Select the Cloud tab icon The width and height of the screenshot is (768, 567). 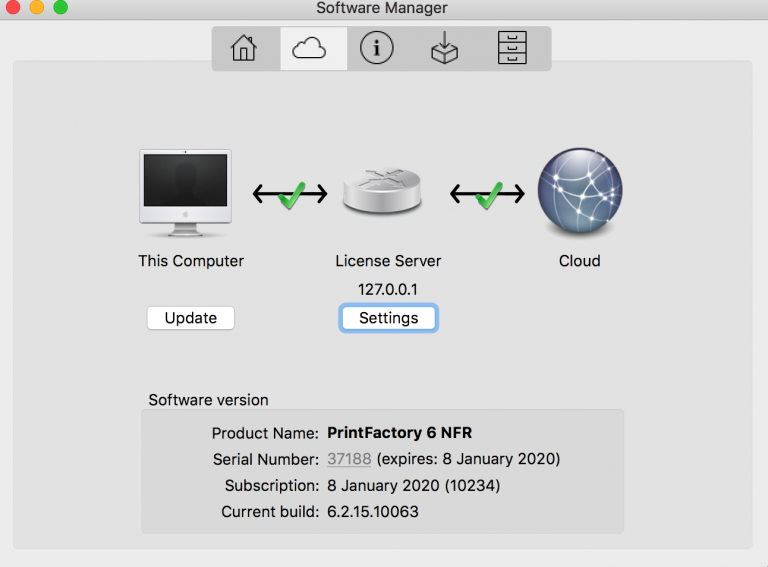pyautogui.click(x=309, y=48)
